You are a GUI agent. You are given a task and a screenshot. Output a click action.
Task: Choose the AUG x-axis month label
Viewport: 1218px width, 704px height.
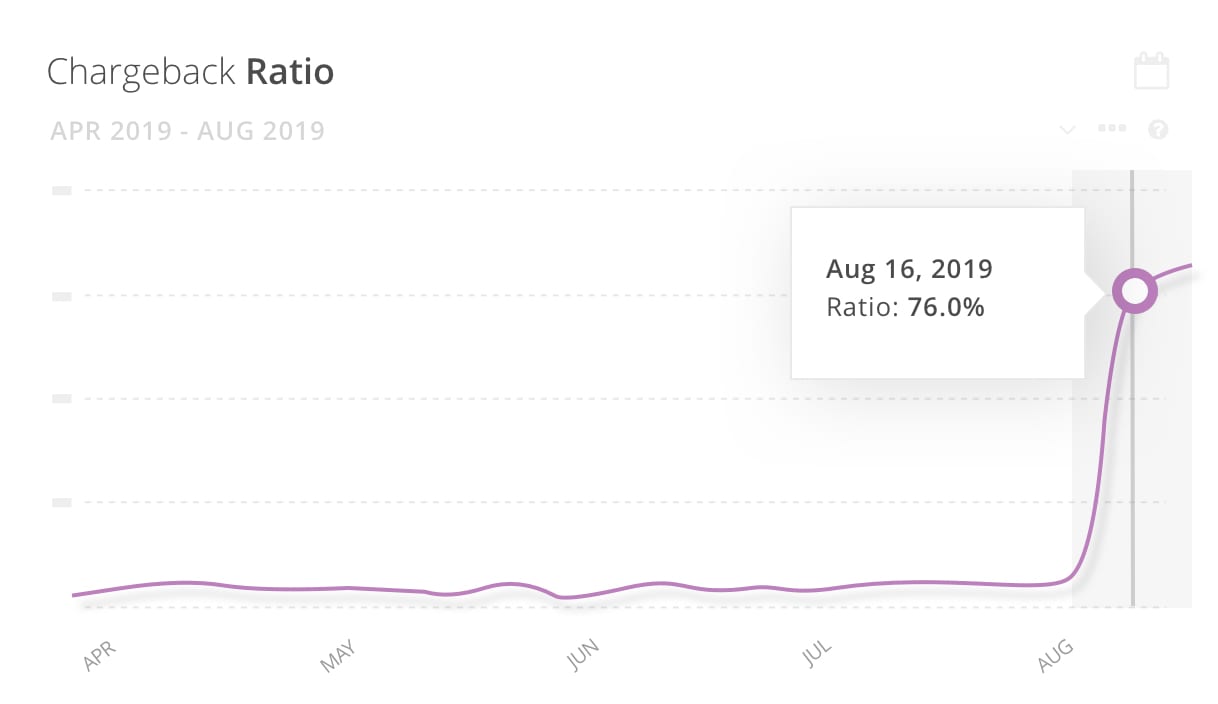(1055, 654)
